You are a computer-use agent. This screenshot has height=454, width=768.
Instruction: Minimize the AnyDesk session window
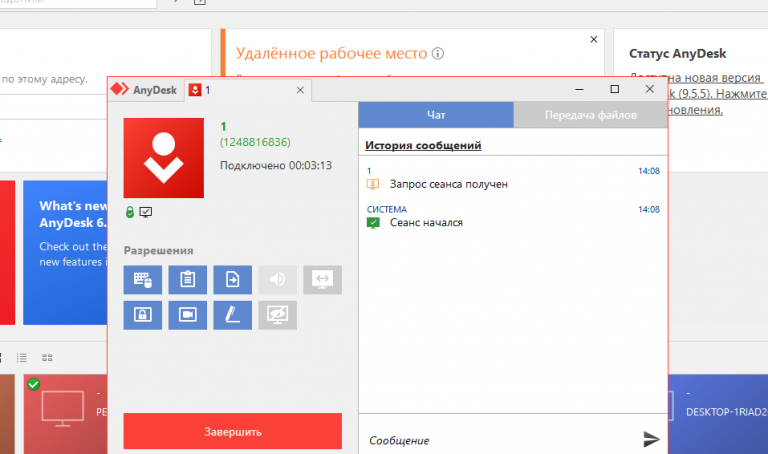pyautogui.click(x=579, y=89)
